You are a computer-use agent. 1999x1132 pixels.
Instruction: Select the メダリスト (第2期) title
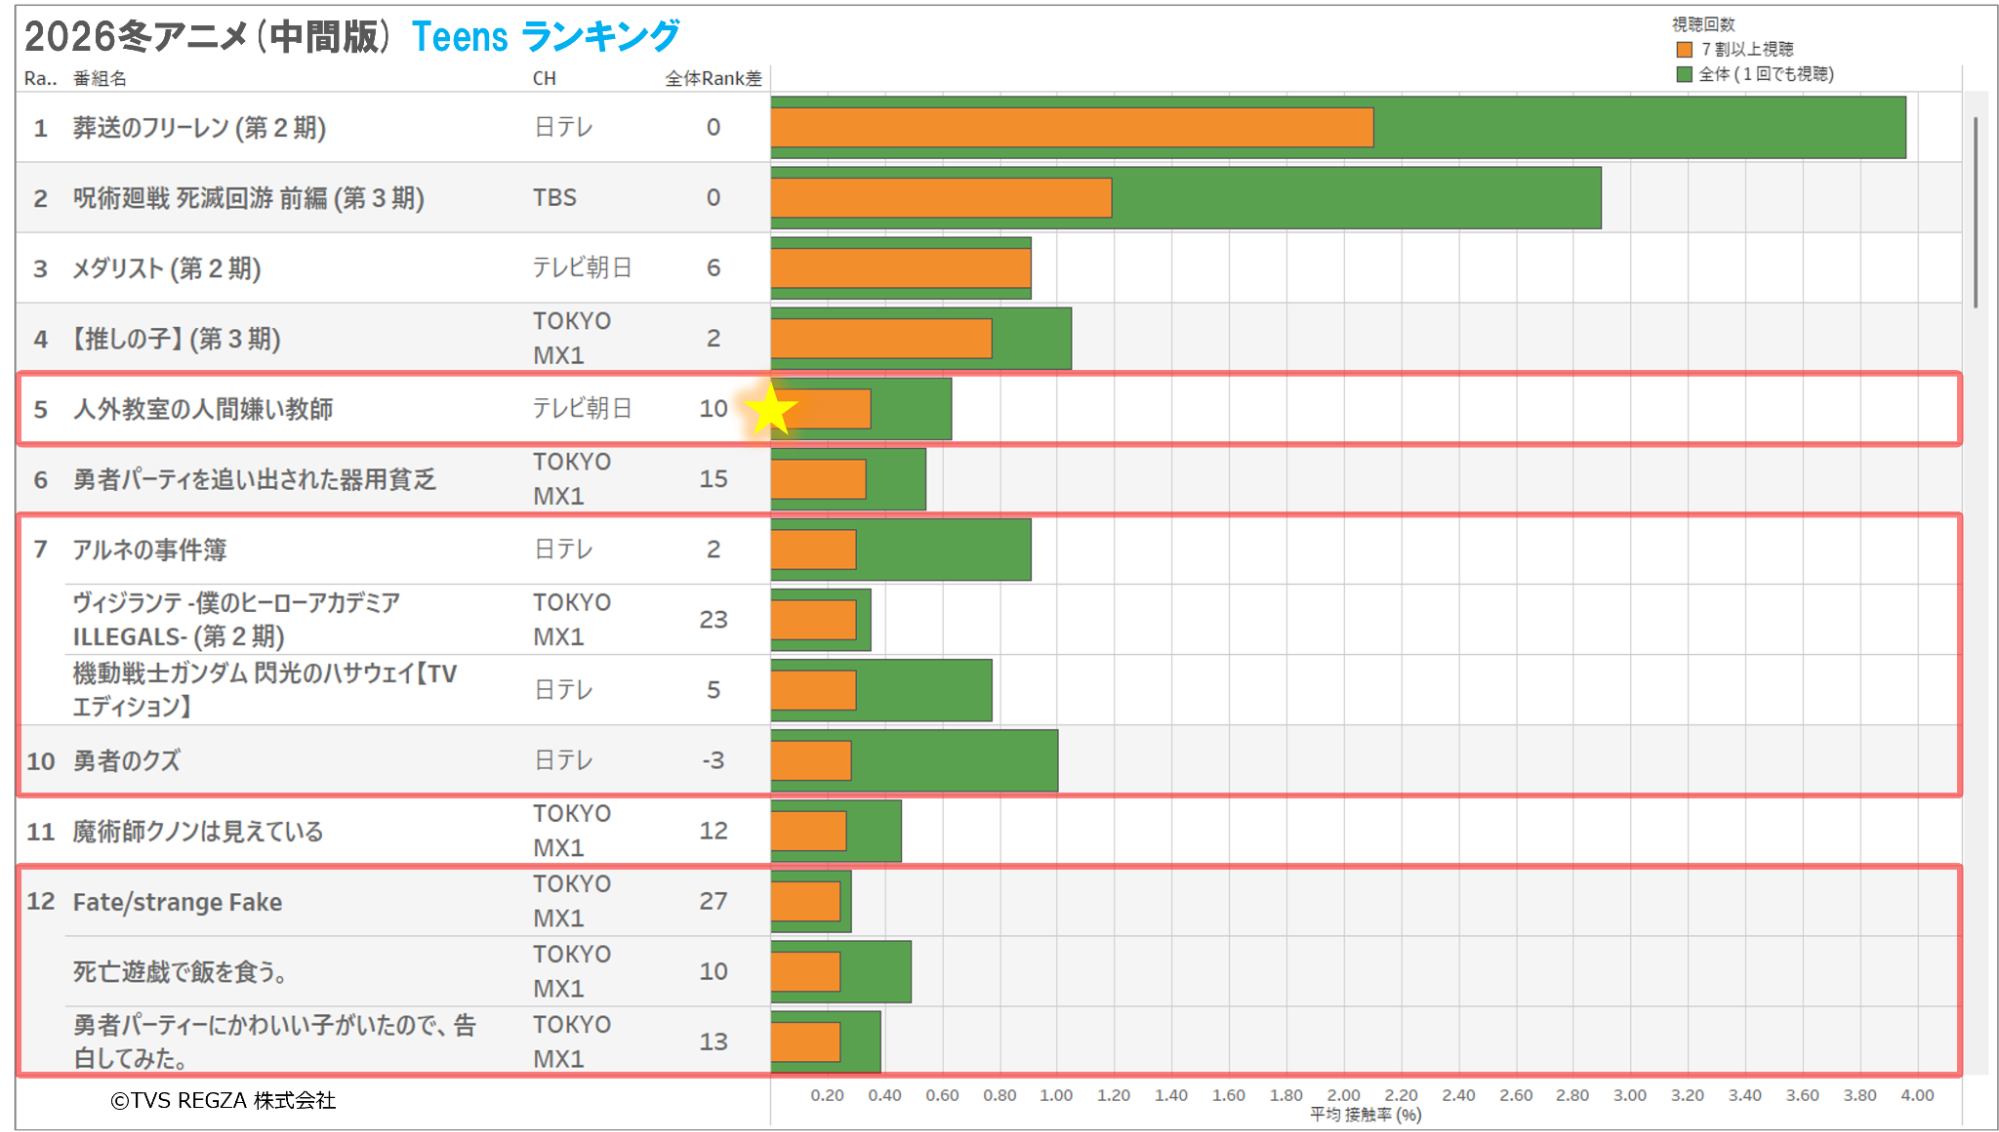coord(166,269)
